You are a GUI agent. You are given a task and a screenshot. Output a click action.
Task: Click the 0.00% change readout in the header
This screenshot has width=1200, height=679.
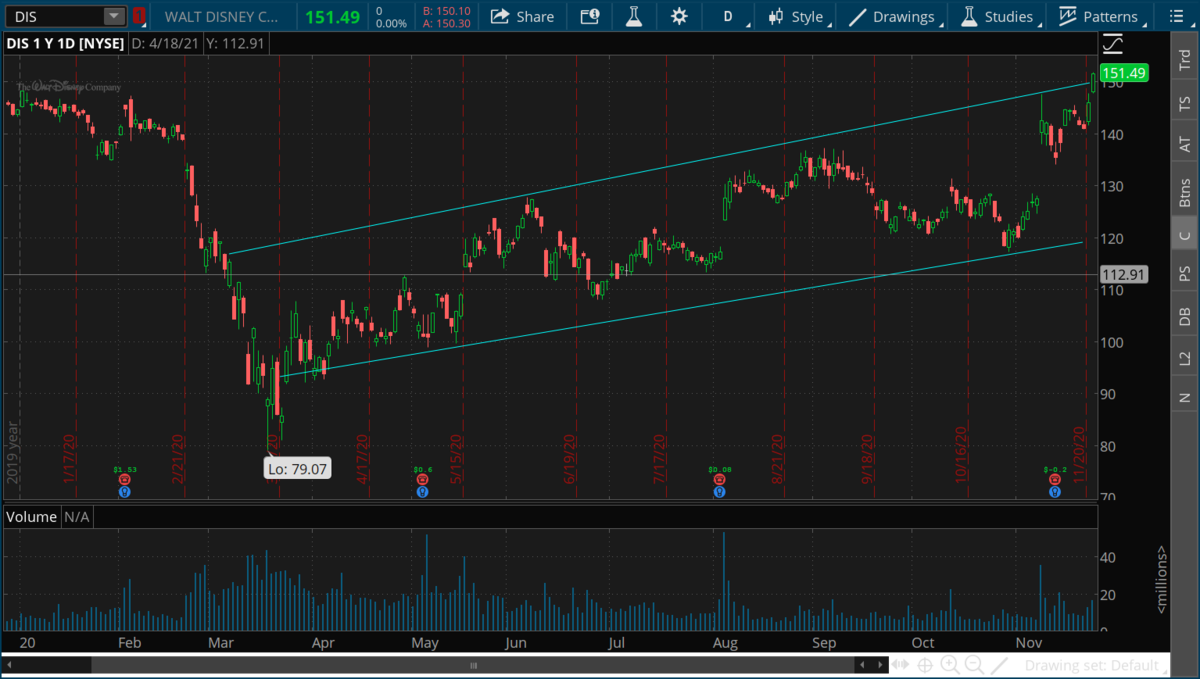click(x=389, y=23)
